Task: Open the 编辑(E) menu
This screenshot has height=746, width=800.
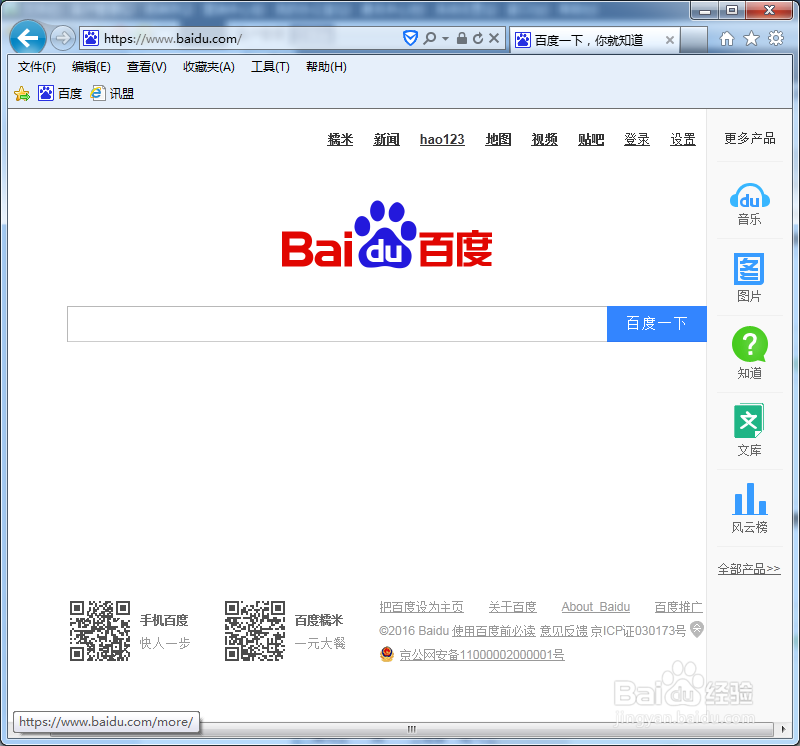Action: [x=91, y=67]
